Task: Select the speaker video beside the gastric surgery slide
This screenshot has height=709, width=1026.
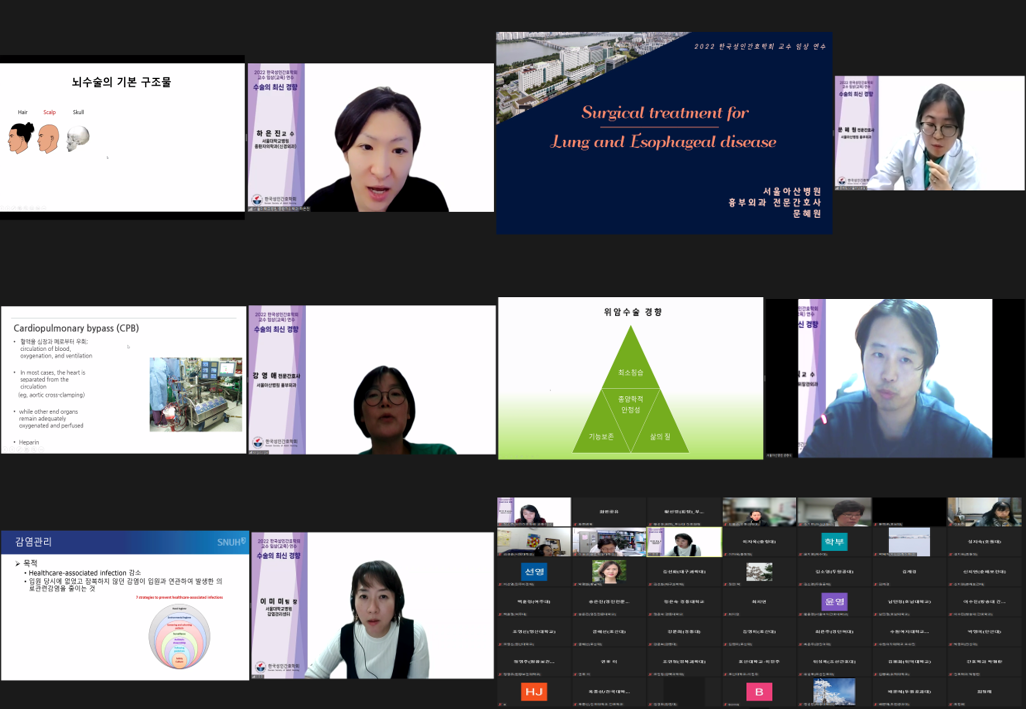Action: (895, 378)
